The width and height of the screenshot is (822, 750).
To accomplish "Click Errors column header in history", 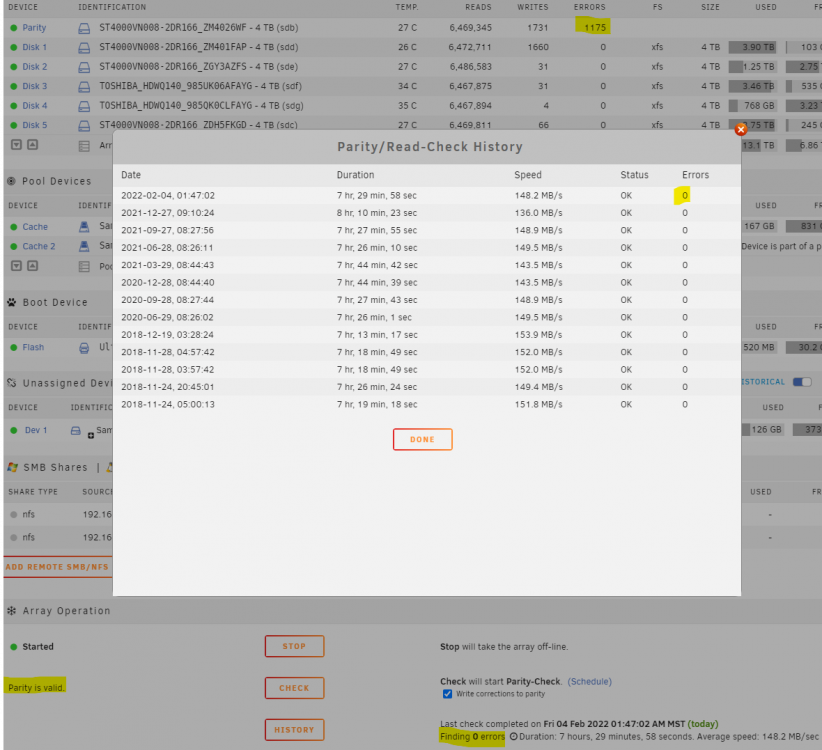I will [695, 175].
